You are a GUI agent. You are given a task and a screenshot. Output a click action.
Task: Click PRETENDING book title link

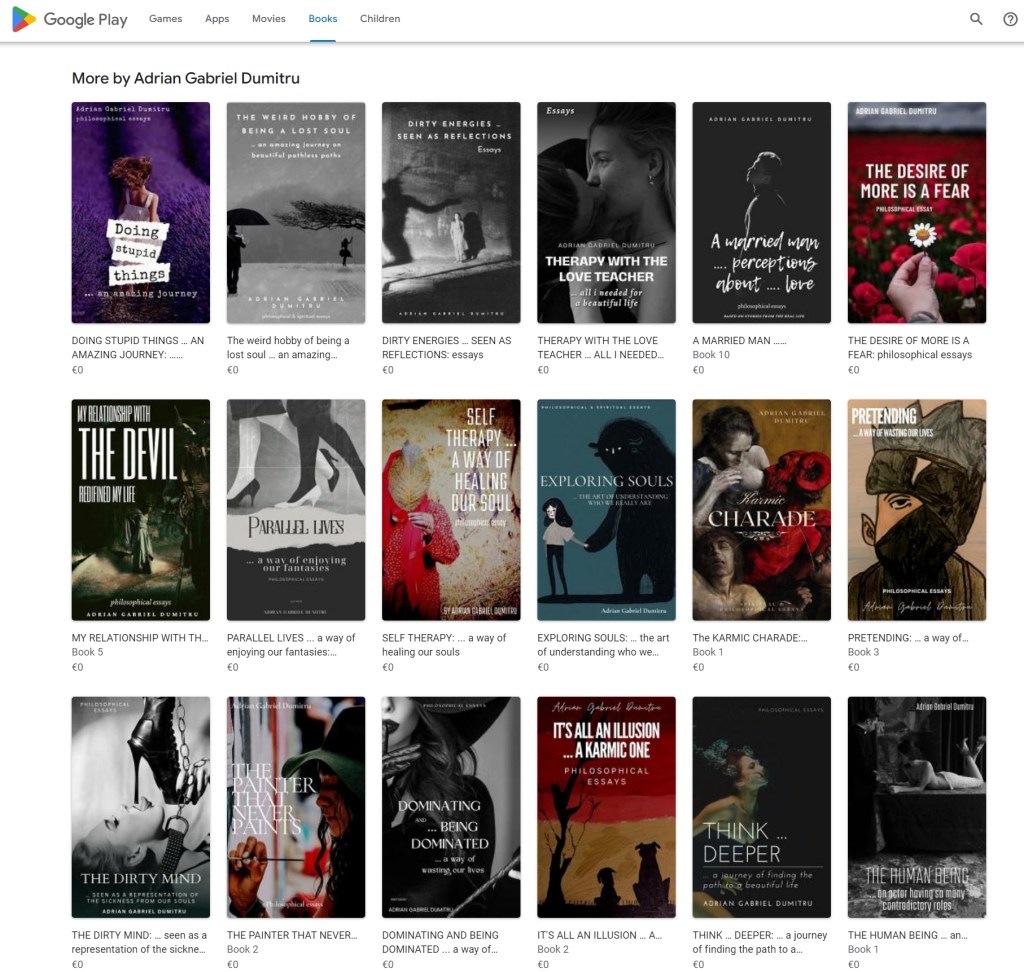[x=907, y=638]
